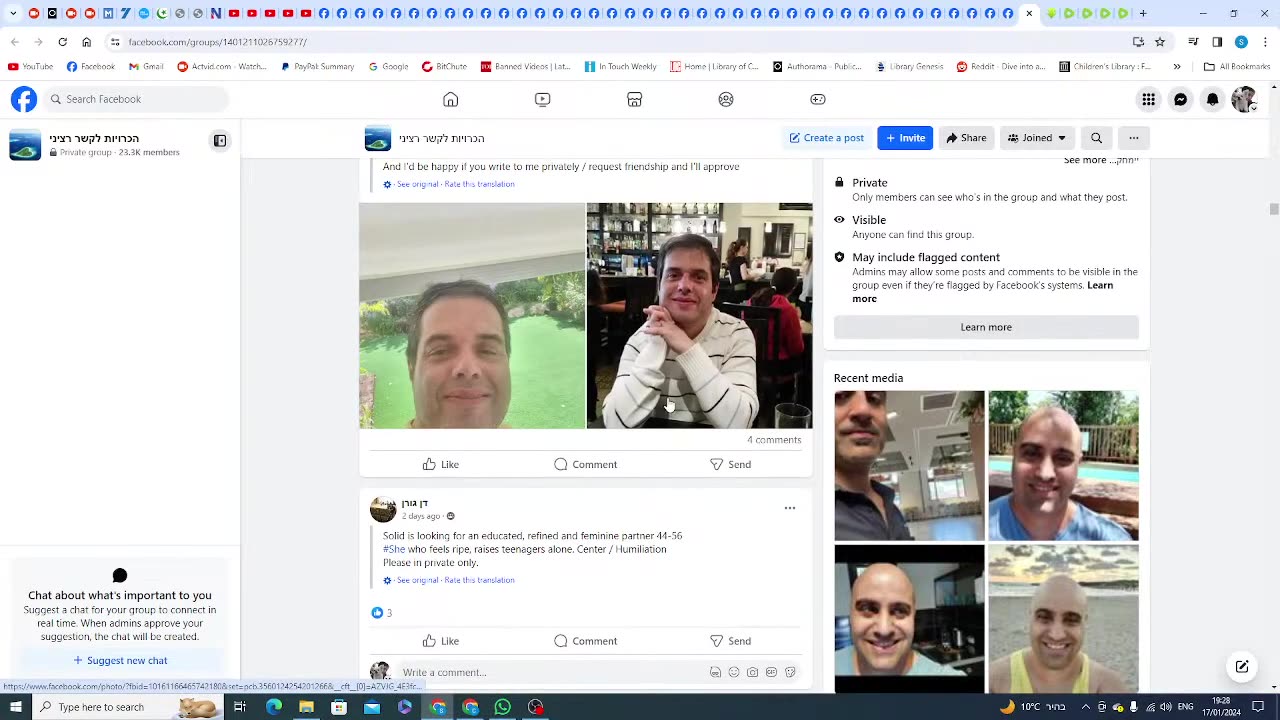Viewport: 1280px width, 720px height.
Task: Like the post with two photos
Action: [x=441, y=464]
